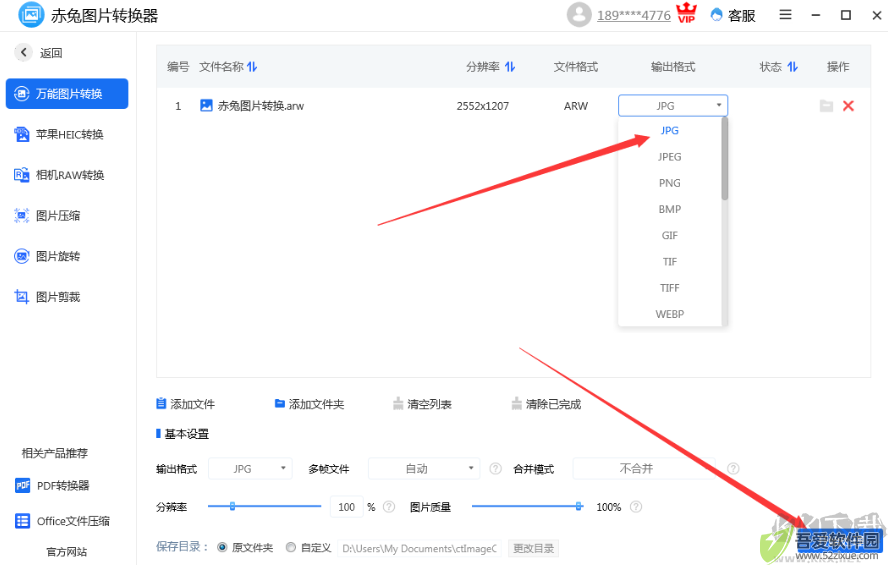Image resolution: width=888 pixels, height=565 pixels.
Task: Select 图片旋转 in the sidebar
Action: [x=47, y=256]
